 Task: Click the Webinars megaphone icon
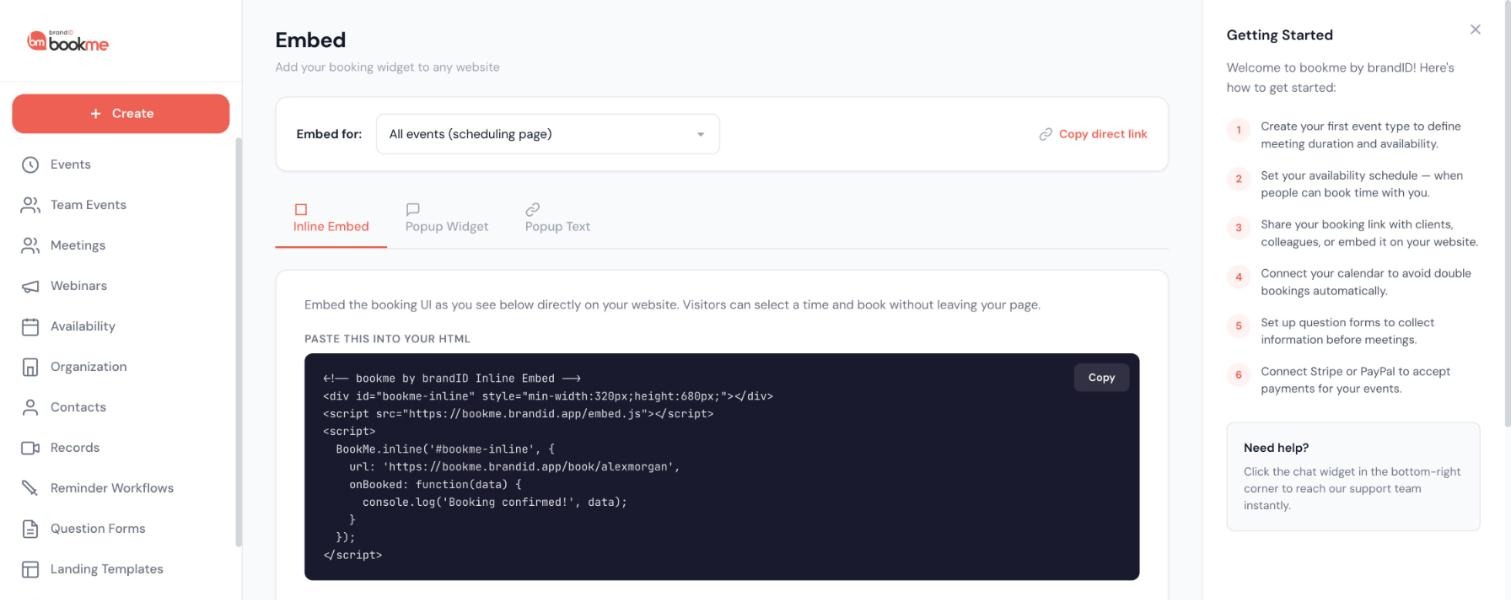pyautogui.click(x=30, y=286)
